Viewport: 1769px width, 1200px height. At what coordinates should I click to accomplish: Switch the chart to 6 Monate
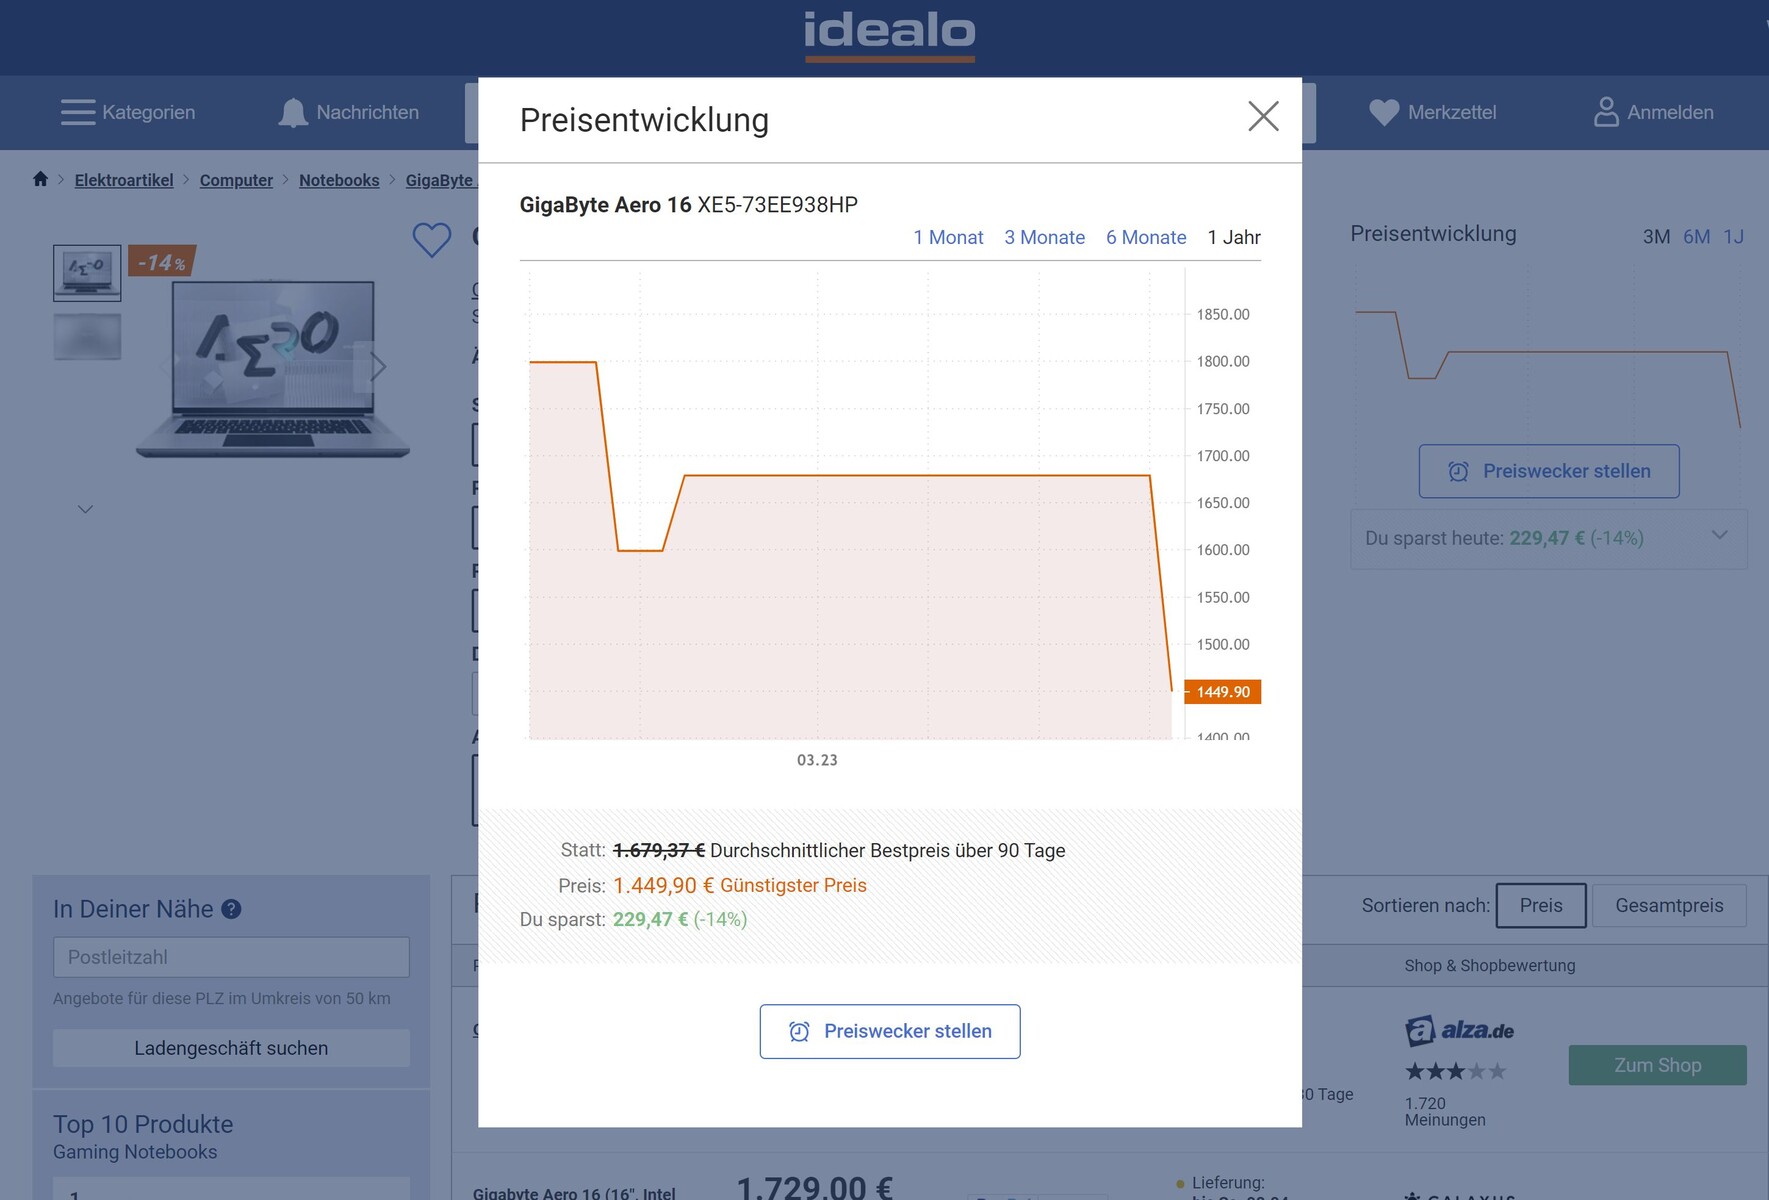[x=1146, y=237]
